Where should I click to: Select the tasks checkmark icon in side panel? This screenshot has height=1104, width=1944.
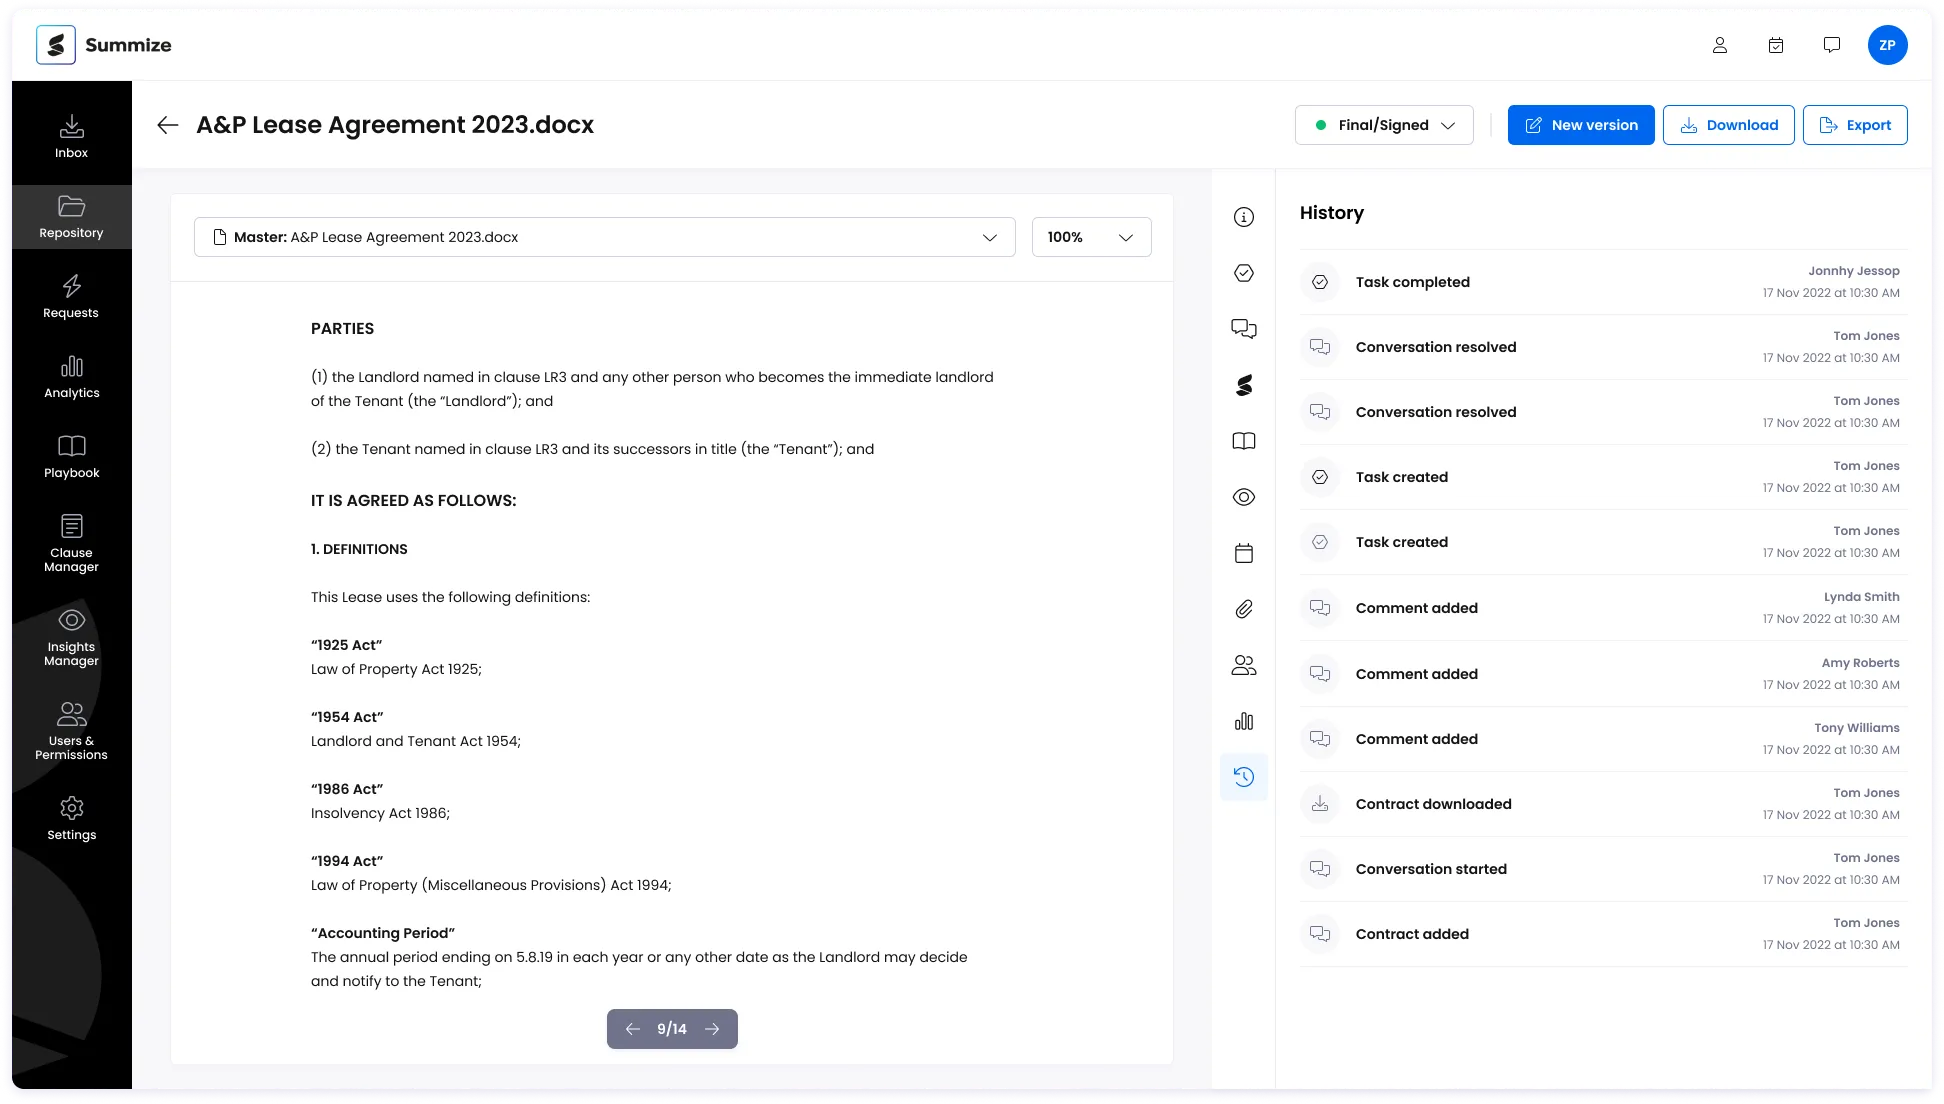click(x=1243, y=273)
